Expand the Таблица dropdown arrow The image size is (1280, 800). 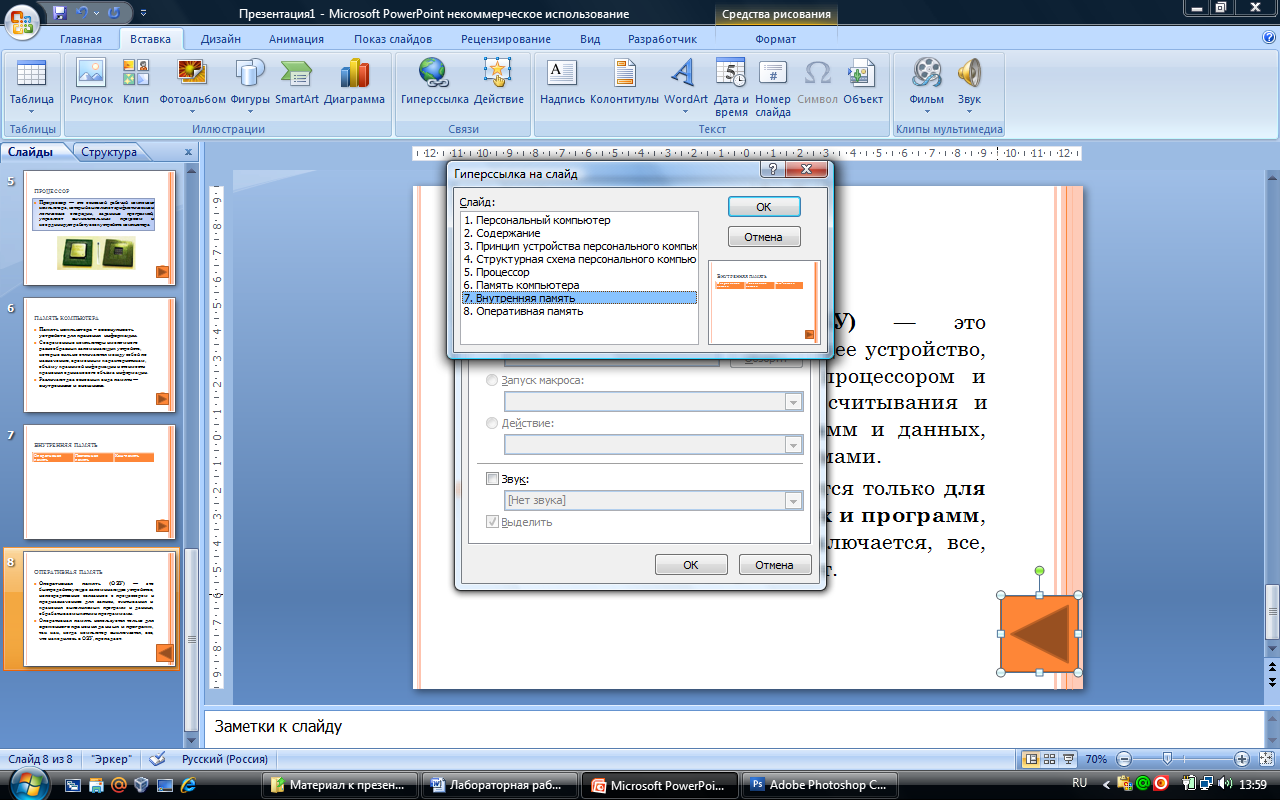pos(31,112)
